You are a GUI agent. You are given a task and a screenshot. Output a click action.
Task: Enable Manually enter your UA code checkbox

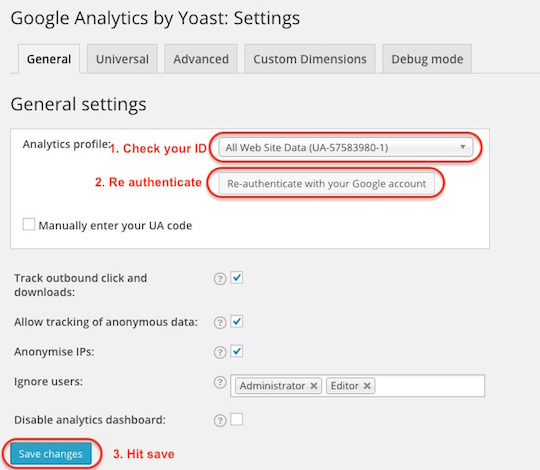(29, 224)
